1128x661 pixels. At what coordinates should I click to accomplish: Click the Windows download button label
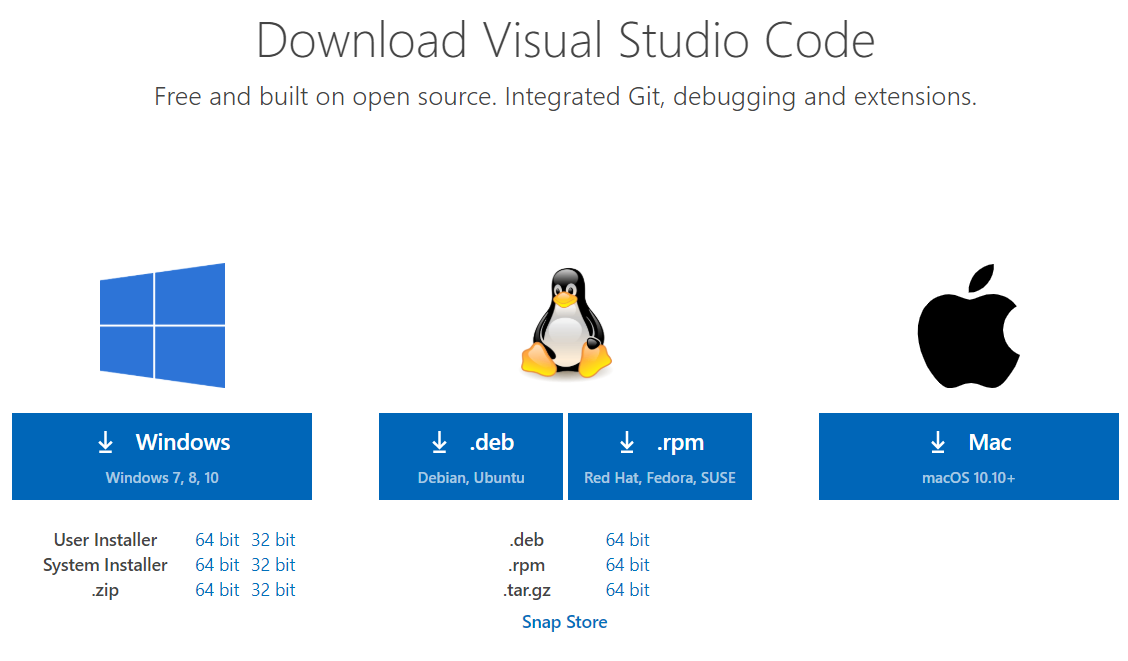coord(183,442)
